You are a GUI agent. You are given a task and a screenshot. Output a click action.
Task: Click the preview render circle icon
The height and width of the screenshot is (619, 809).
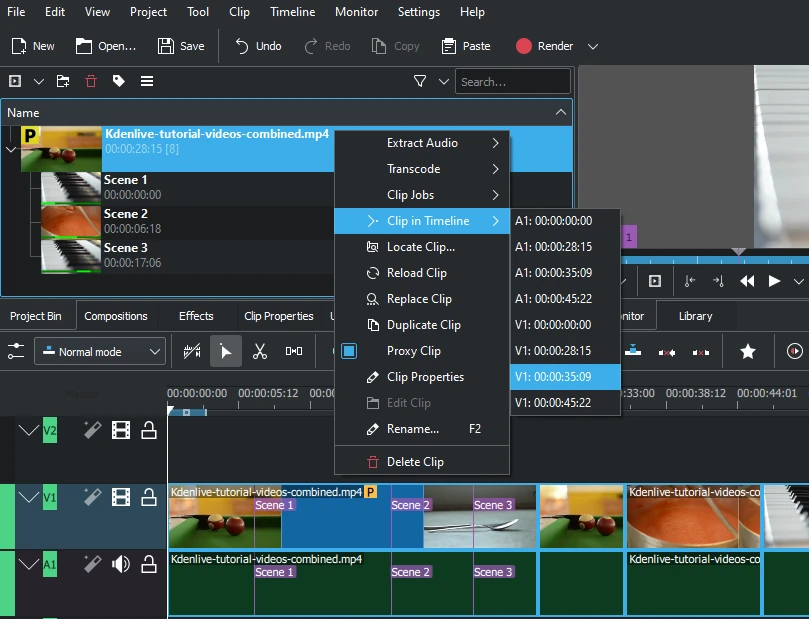pyautogui.click(x=795, y=351)
